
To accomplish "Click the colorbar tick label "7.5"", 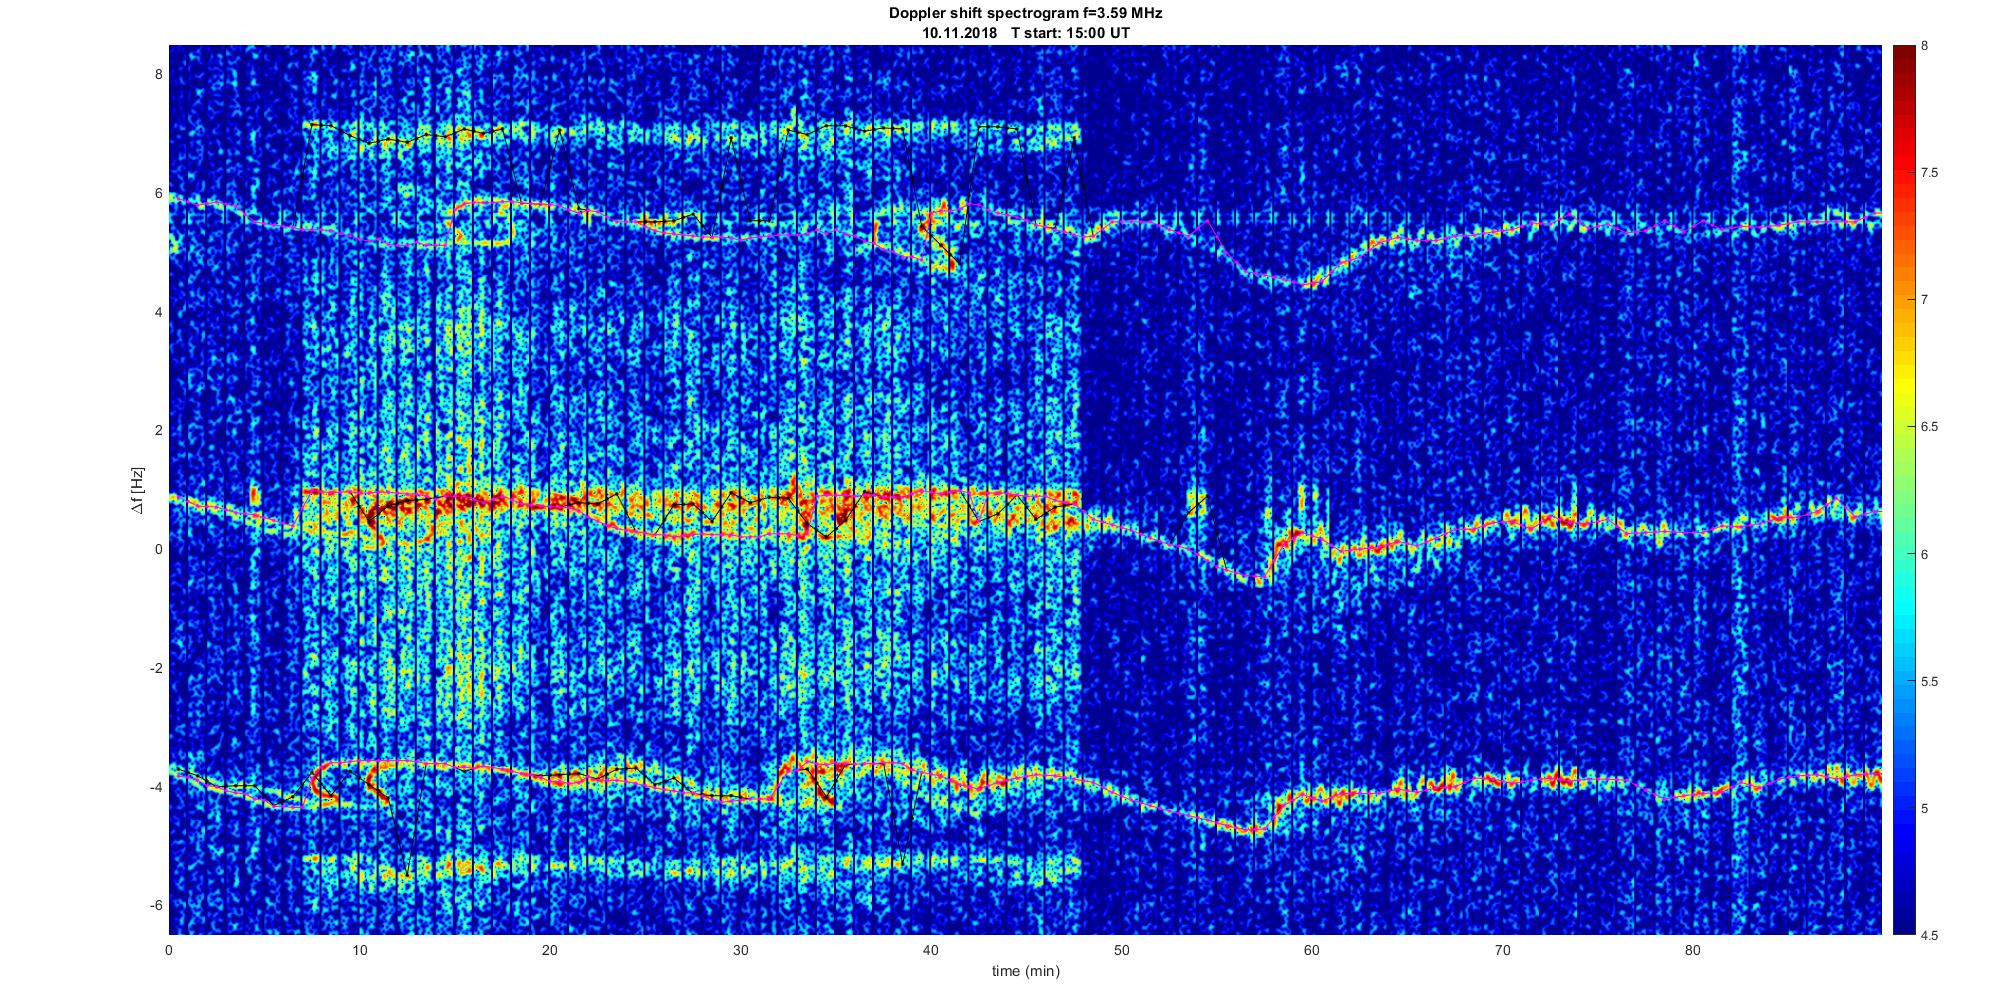I will tap(1930, 173).
